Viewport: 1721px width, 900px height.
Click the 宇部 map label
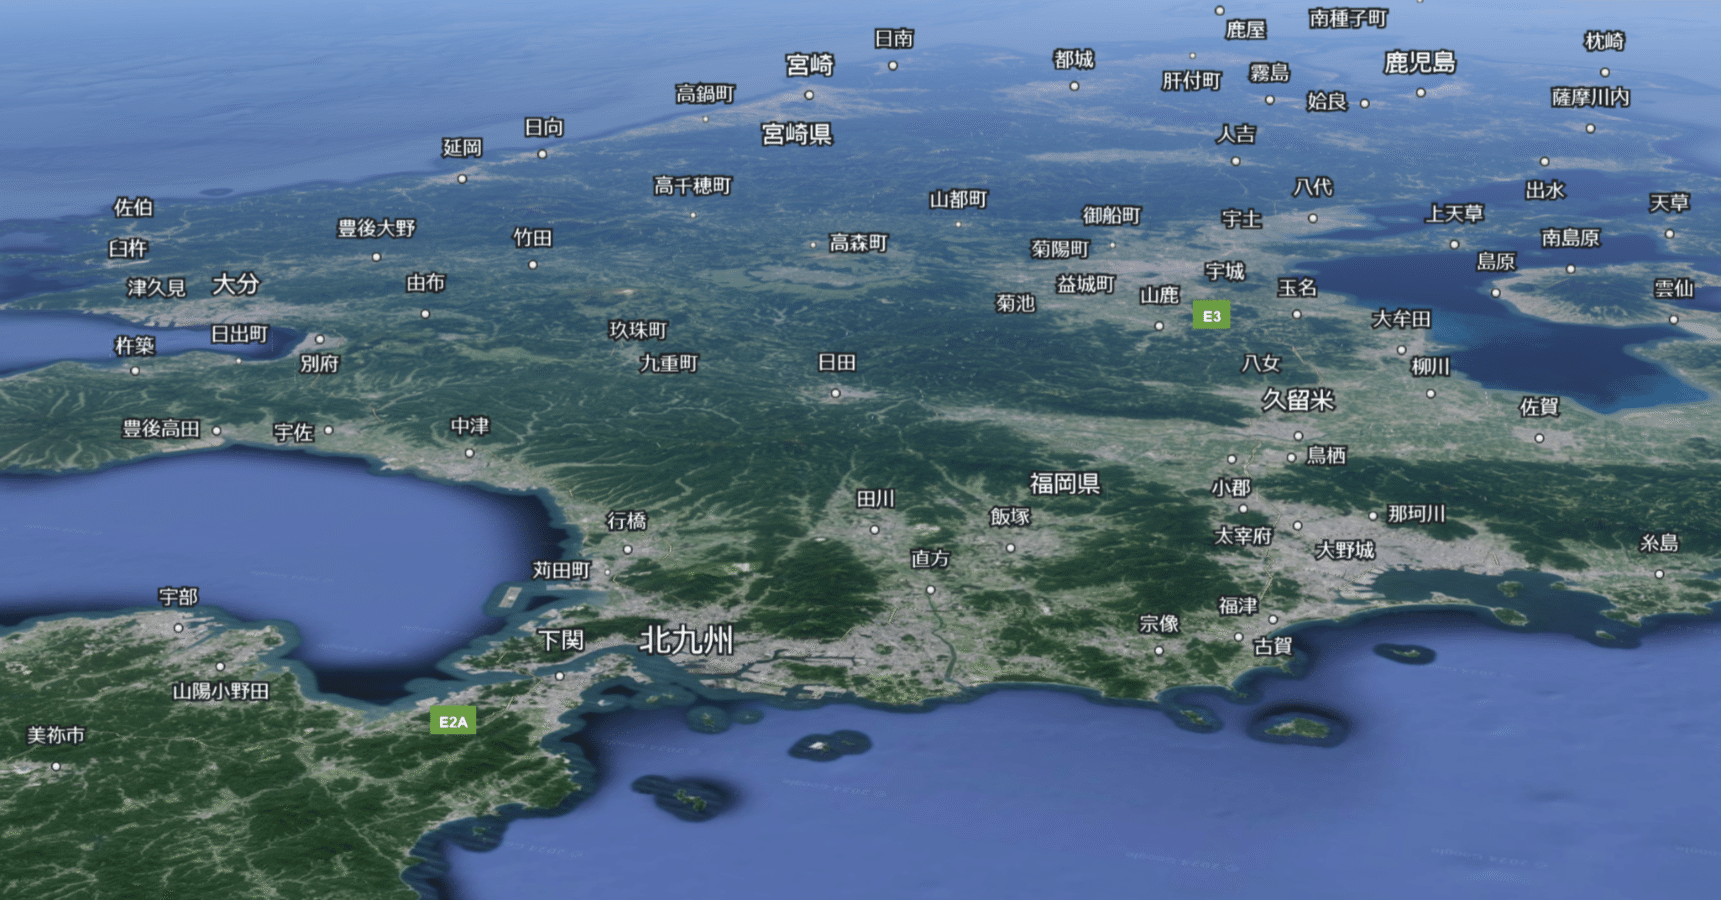pyautogui.click(x=178, y=597)
